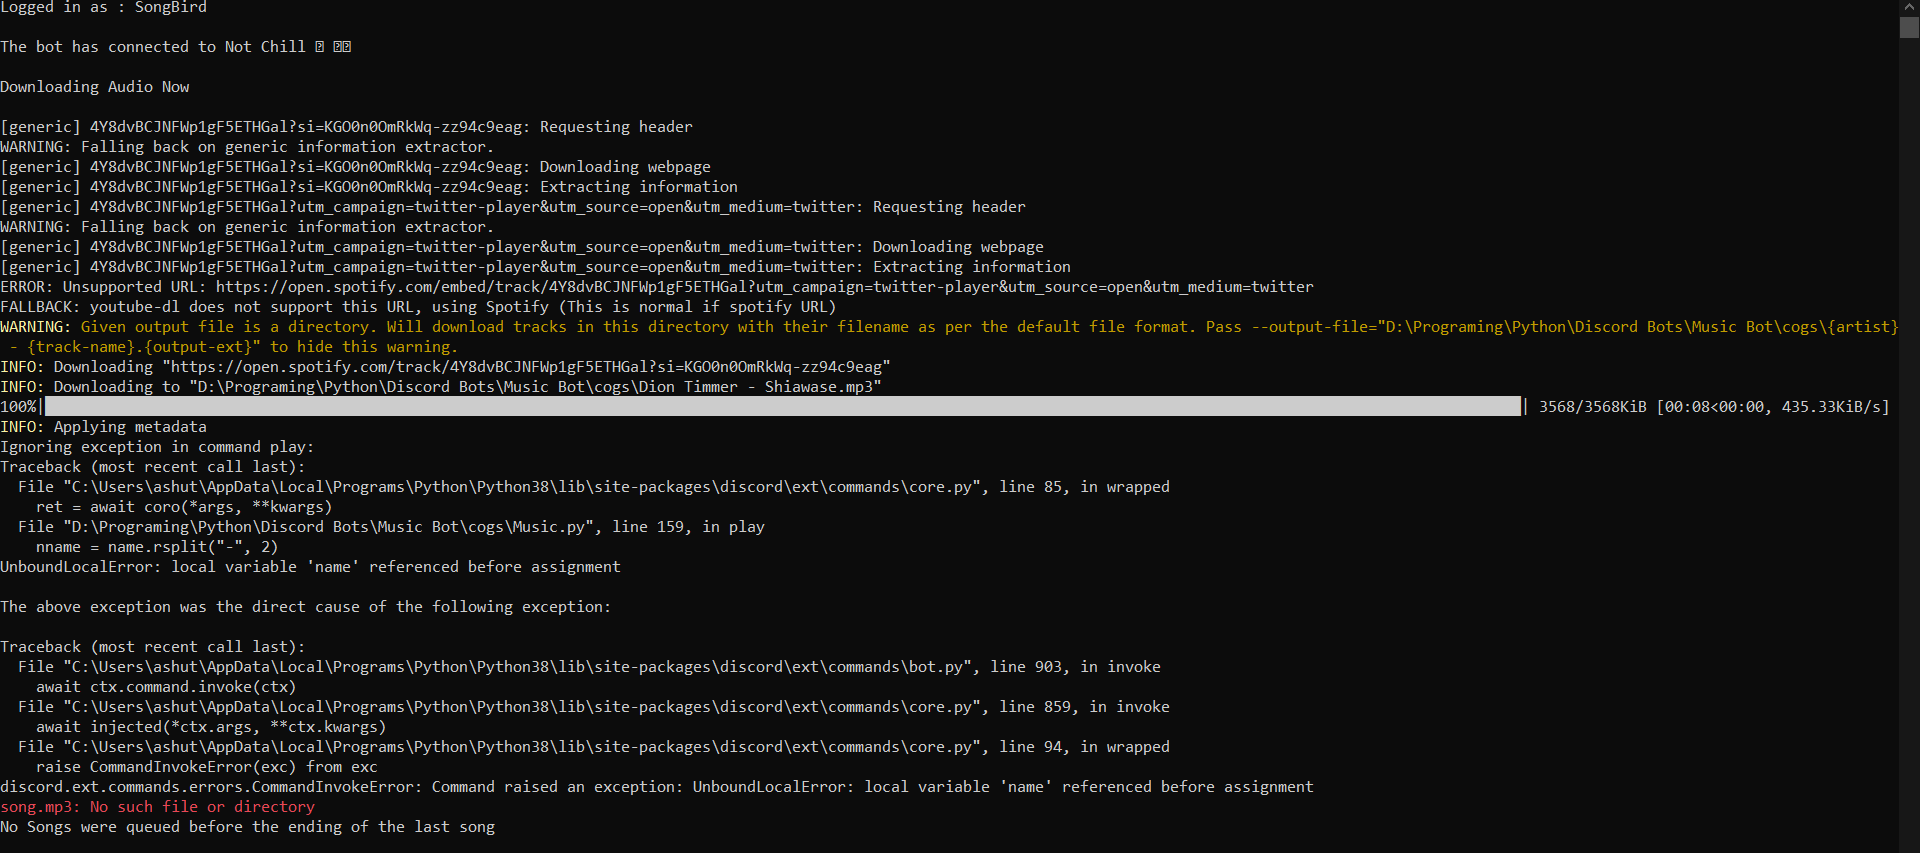The width and height of the screenshot is (1920, 853).
Task: Click the 'INFO: Applying metadata' line
Action: 103,427
